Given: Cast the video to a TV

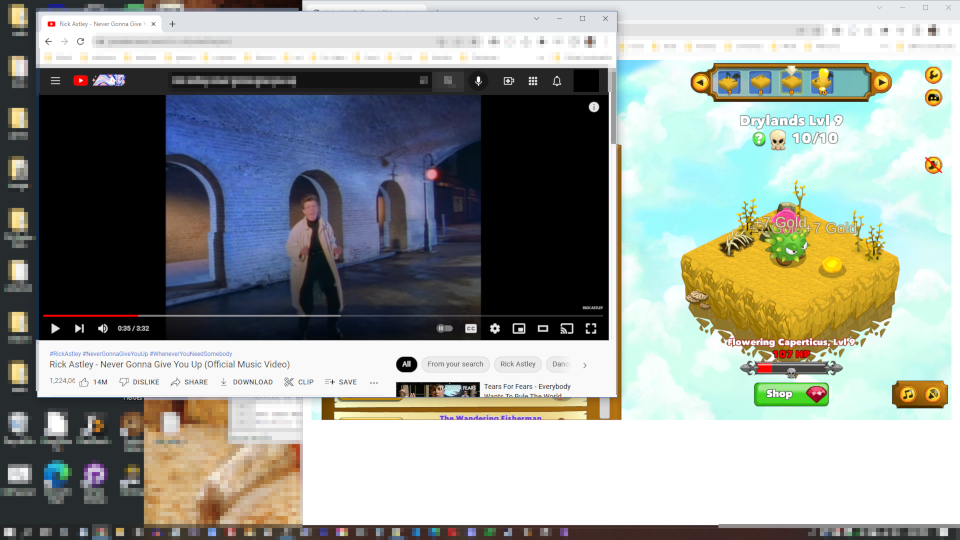Looking at the screenshot, I should tap(567, 329).
